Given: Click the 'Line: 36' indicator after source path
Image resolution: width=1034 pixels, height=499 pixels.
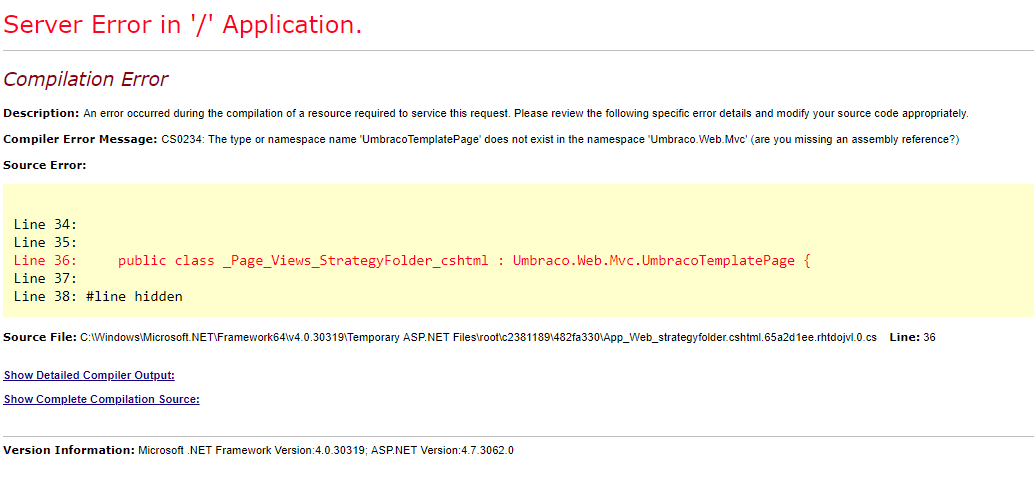Looking at the screenshot, I should 912,338.
